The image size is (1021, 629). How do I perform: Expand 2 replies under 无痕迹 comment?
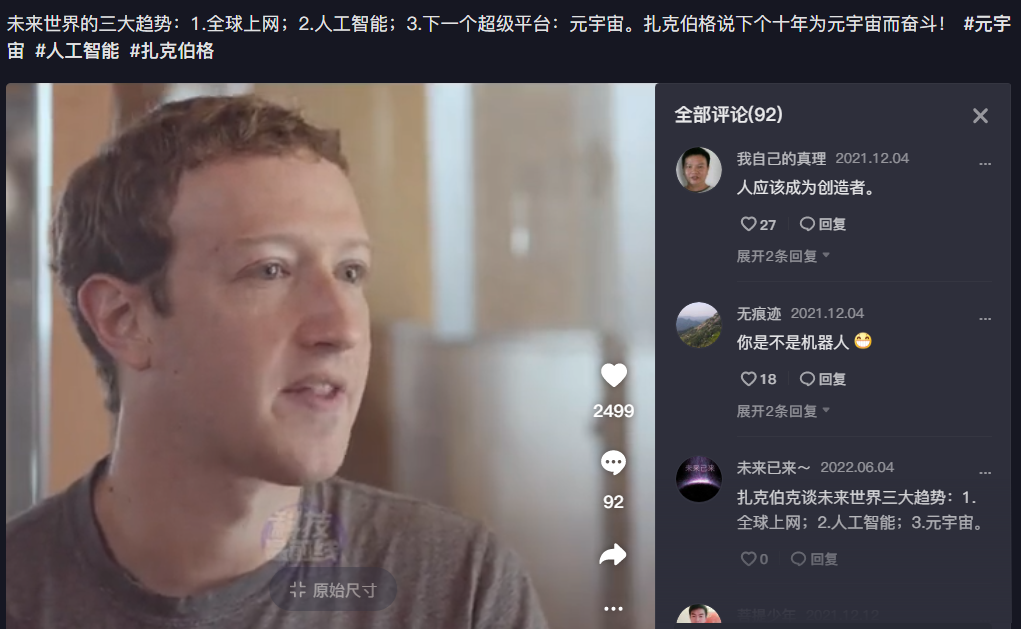tap(783, 411)
